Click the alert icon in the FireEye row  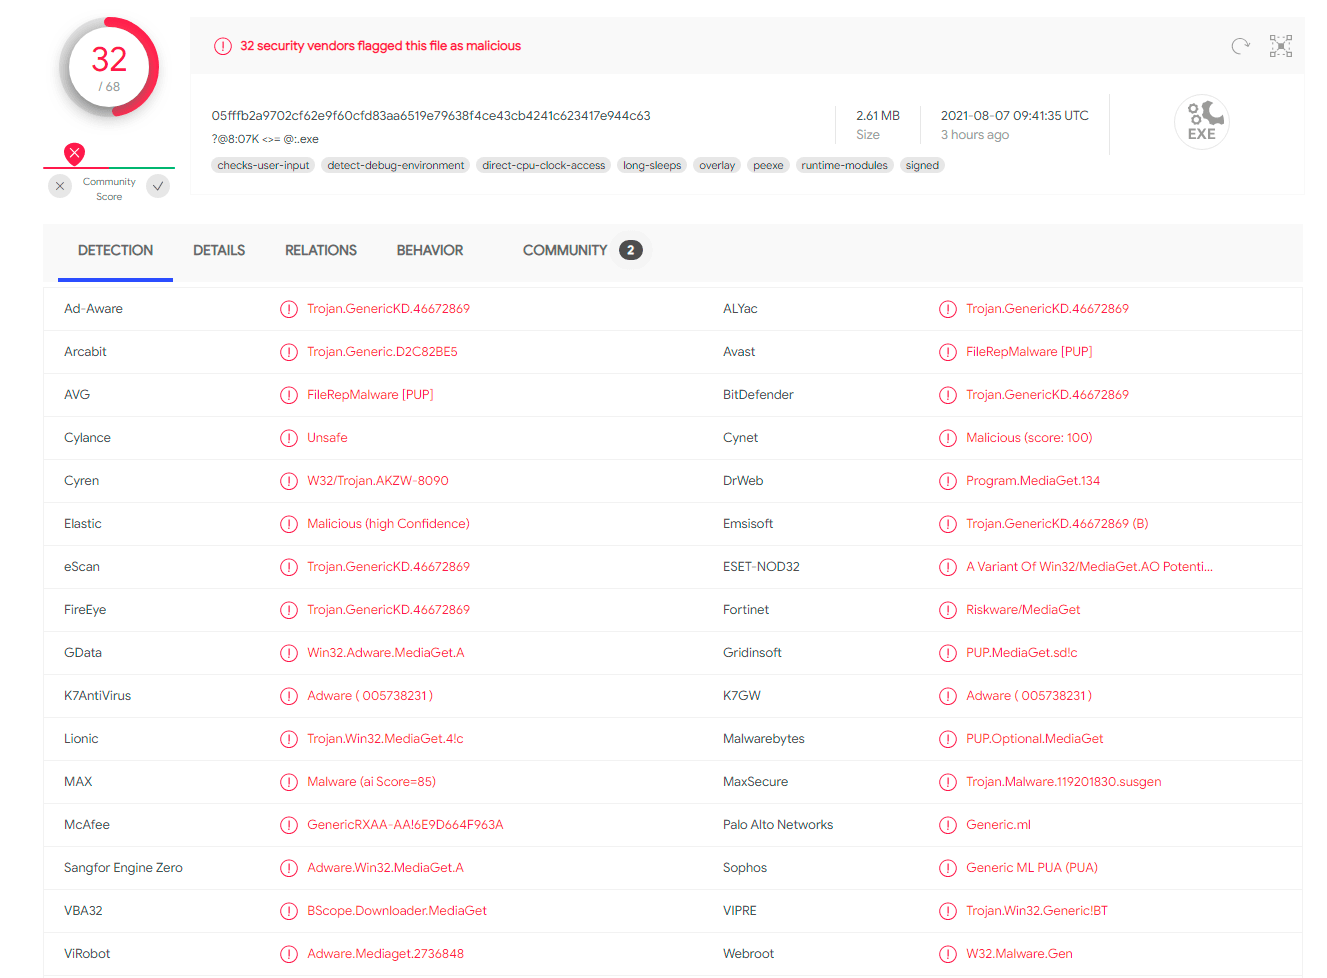(289, 610)
